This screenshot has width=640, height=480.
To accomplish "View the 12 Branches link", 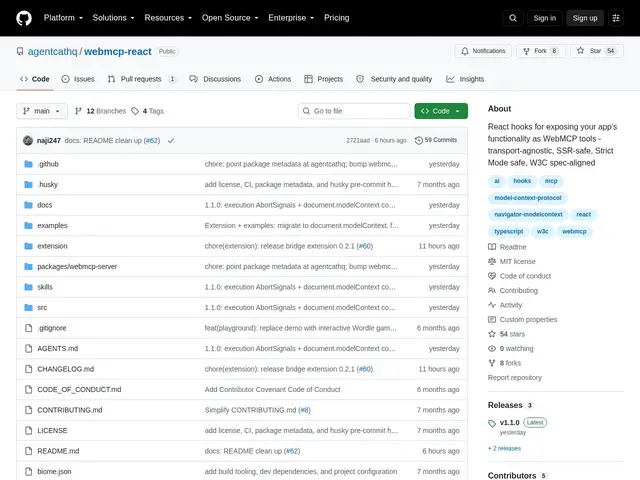I will tap(100, 111).
